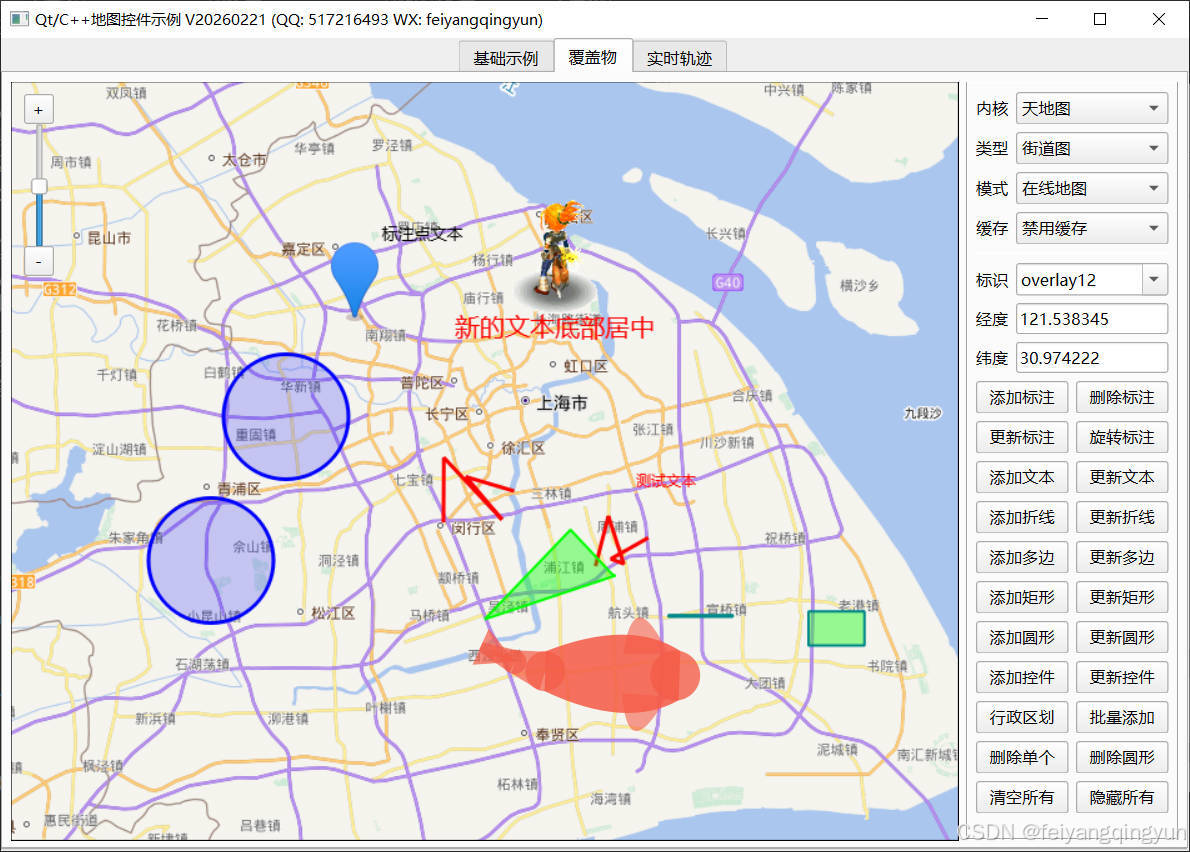The width and height of the screenshot is (1190, 852).
Task: Click the 松江区 label on map
Action: pos(332,613)
